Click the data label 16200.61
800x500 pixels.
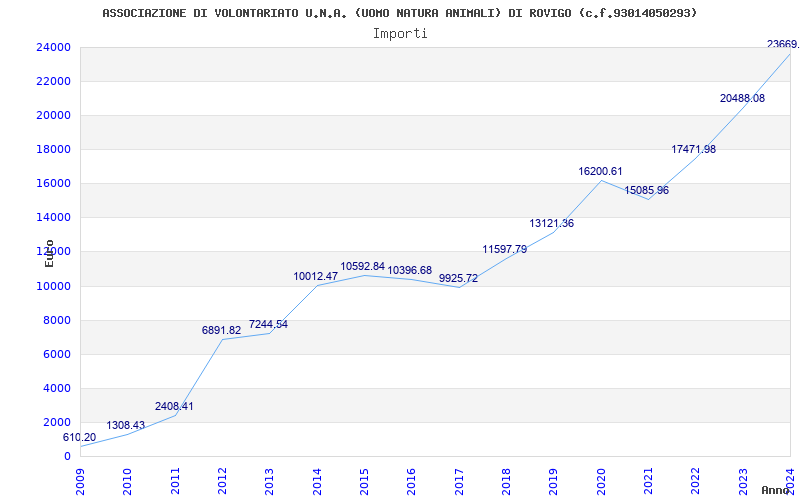600,171
